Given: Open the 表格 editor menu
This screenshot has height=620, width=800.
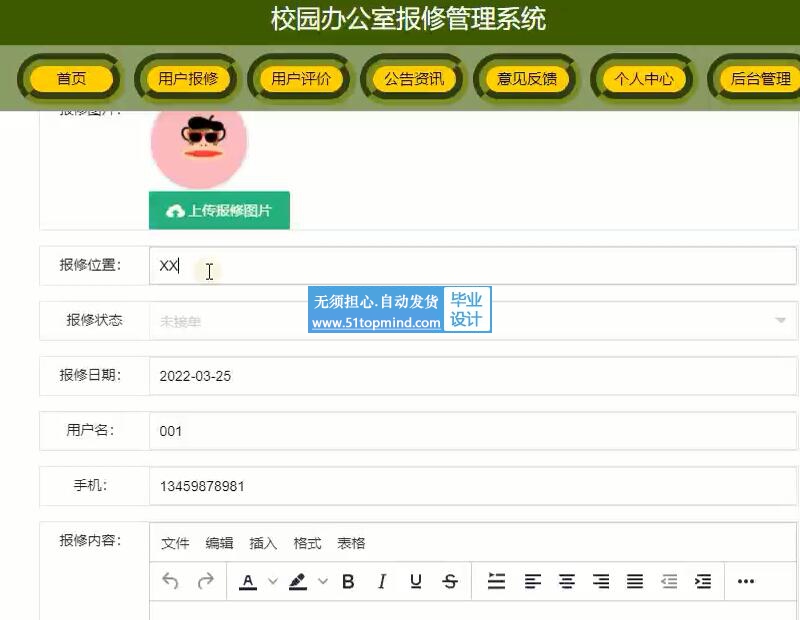Looking at the screenshot, I should (351, 543).
